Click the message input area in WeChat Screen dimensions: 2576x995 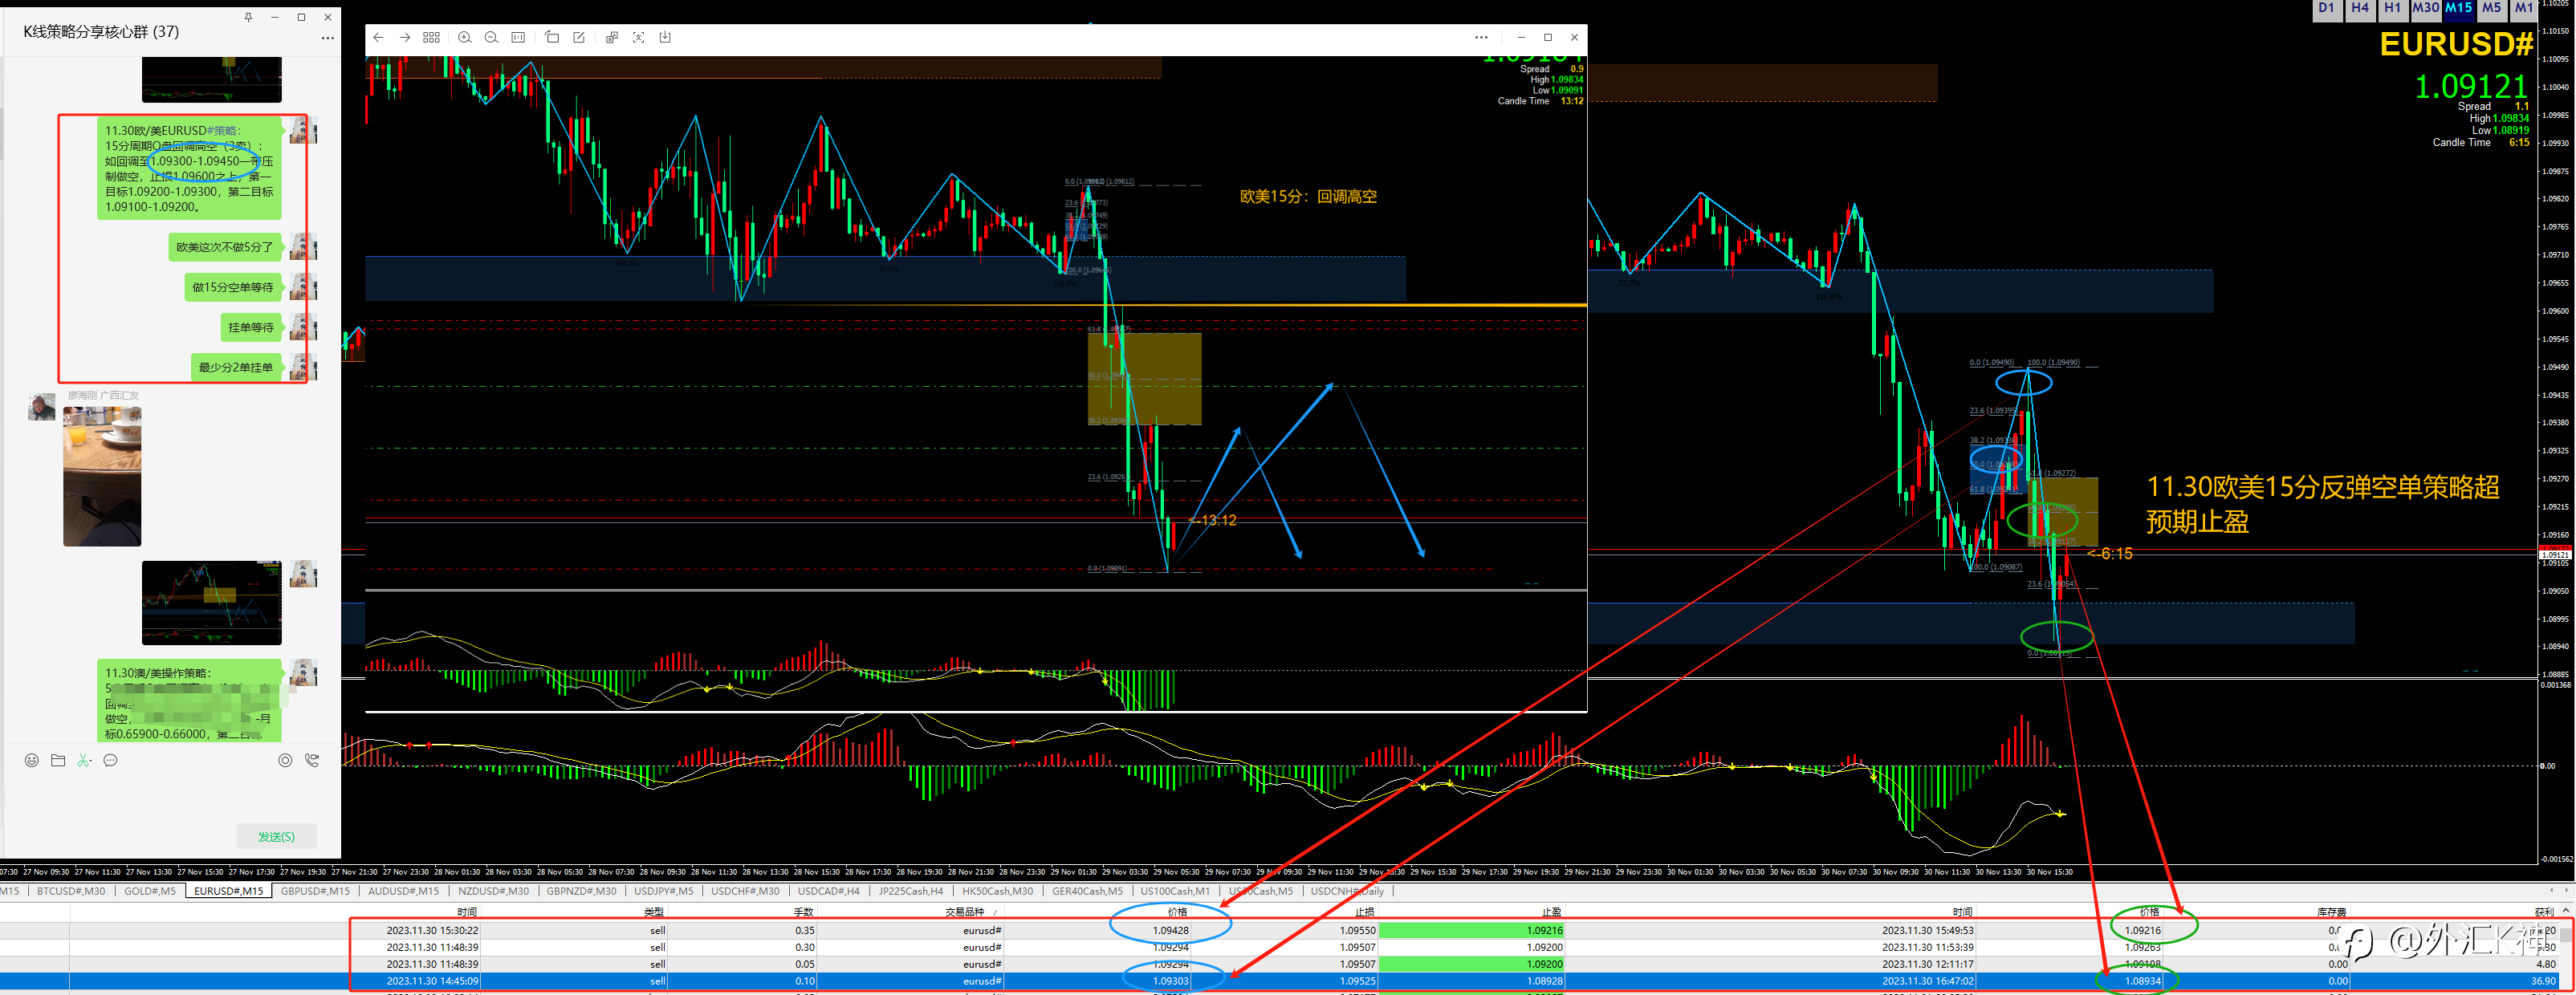tap(170, 797)
